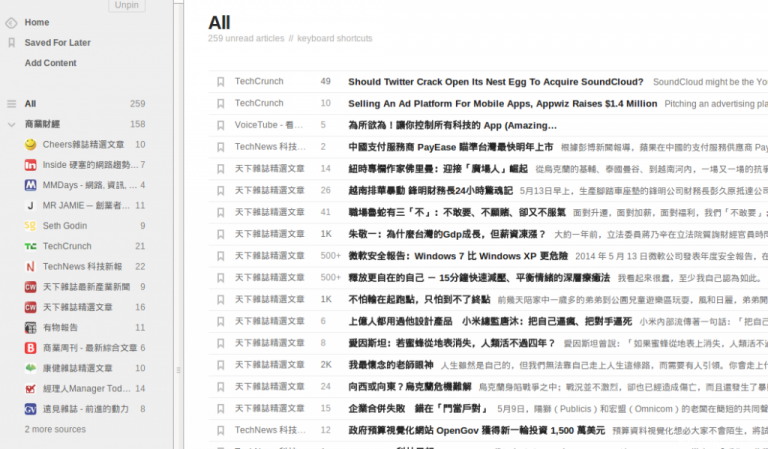Open 上億人都用過他設計產品 article title

point(490,321)
